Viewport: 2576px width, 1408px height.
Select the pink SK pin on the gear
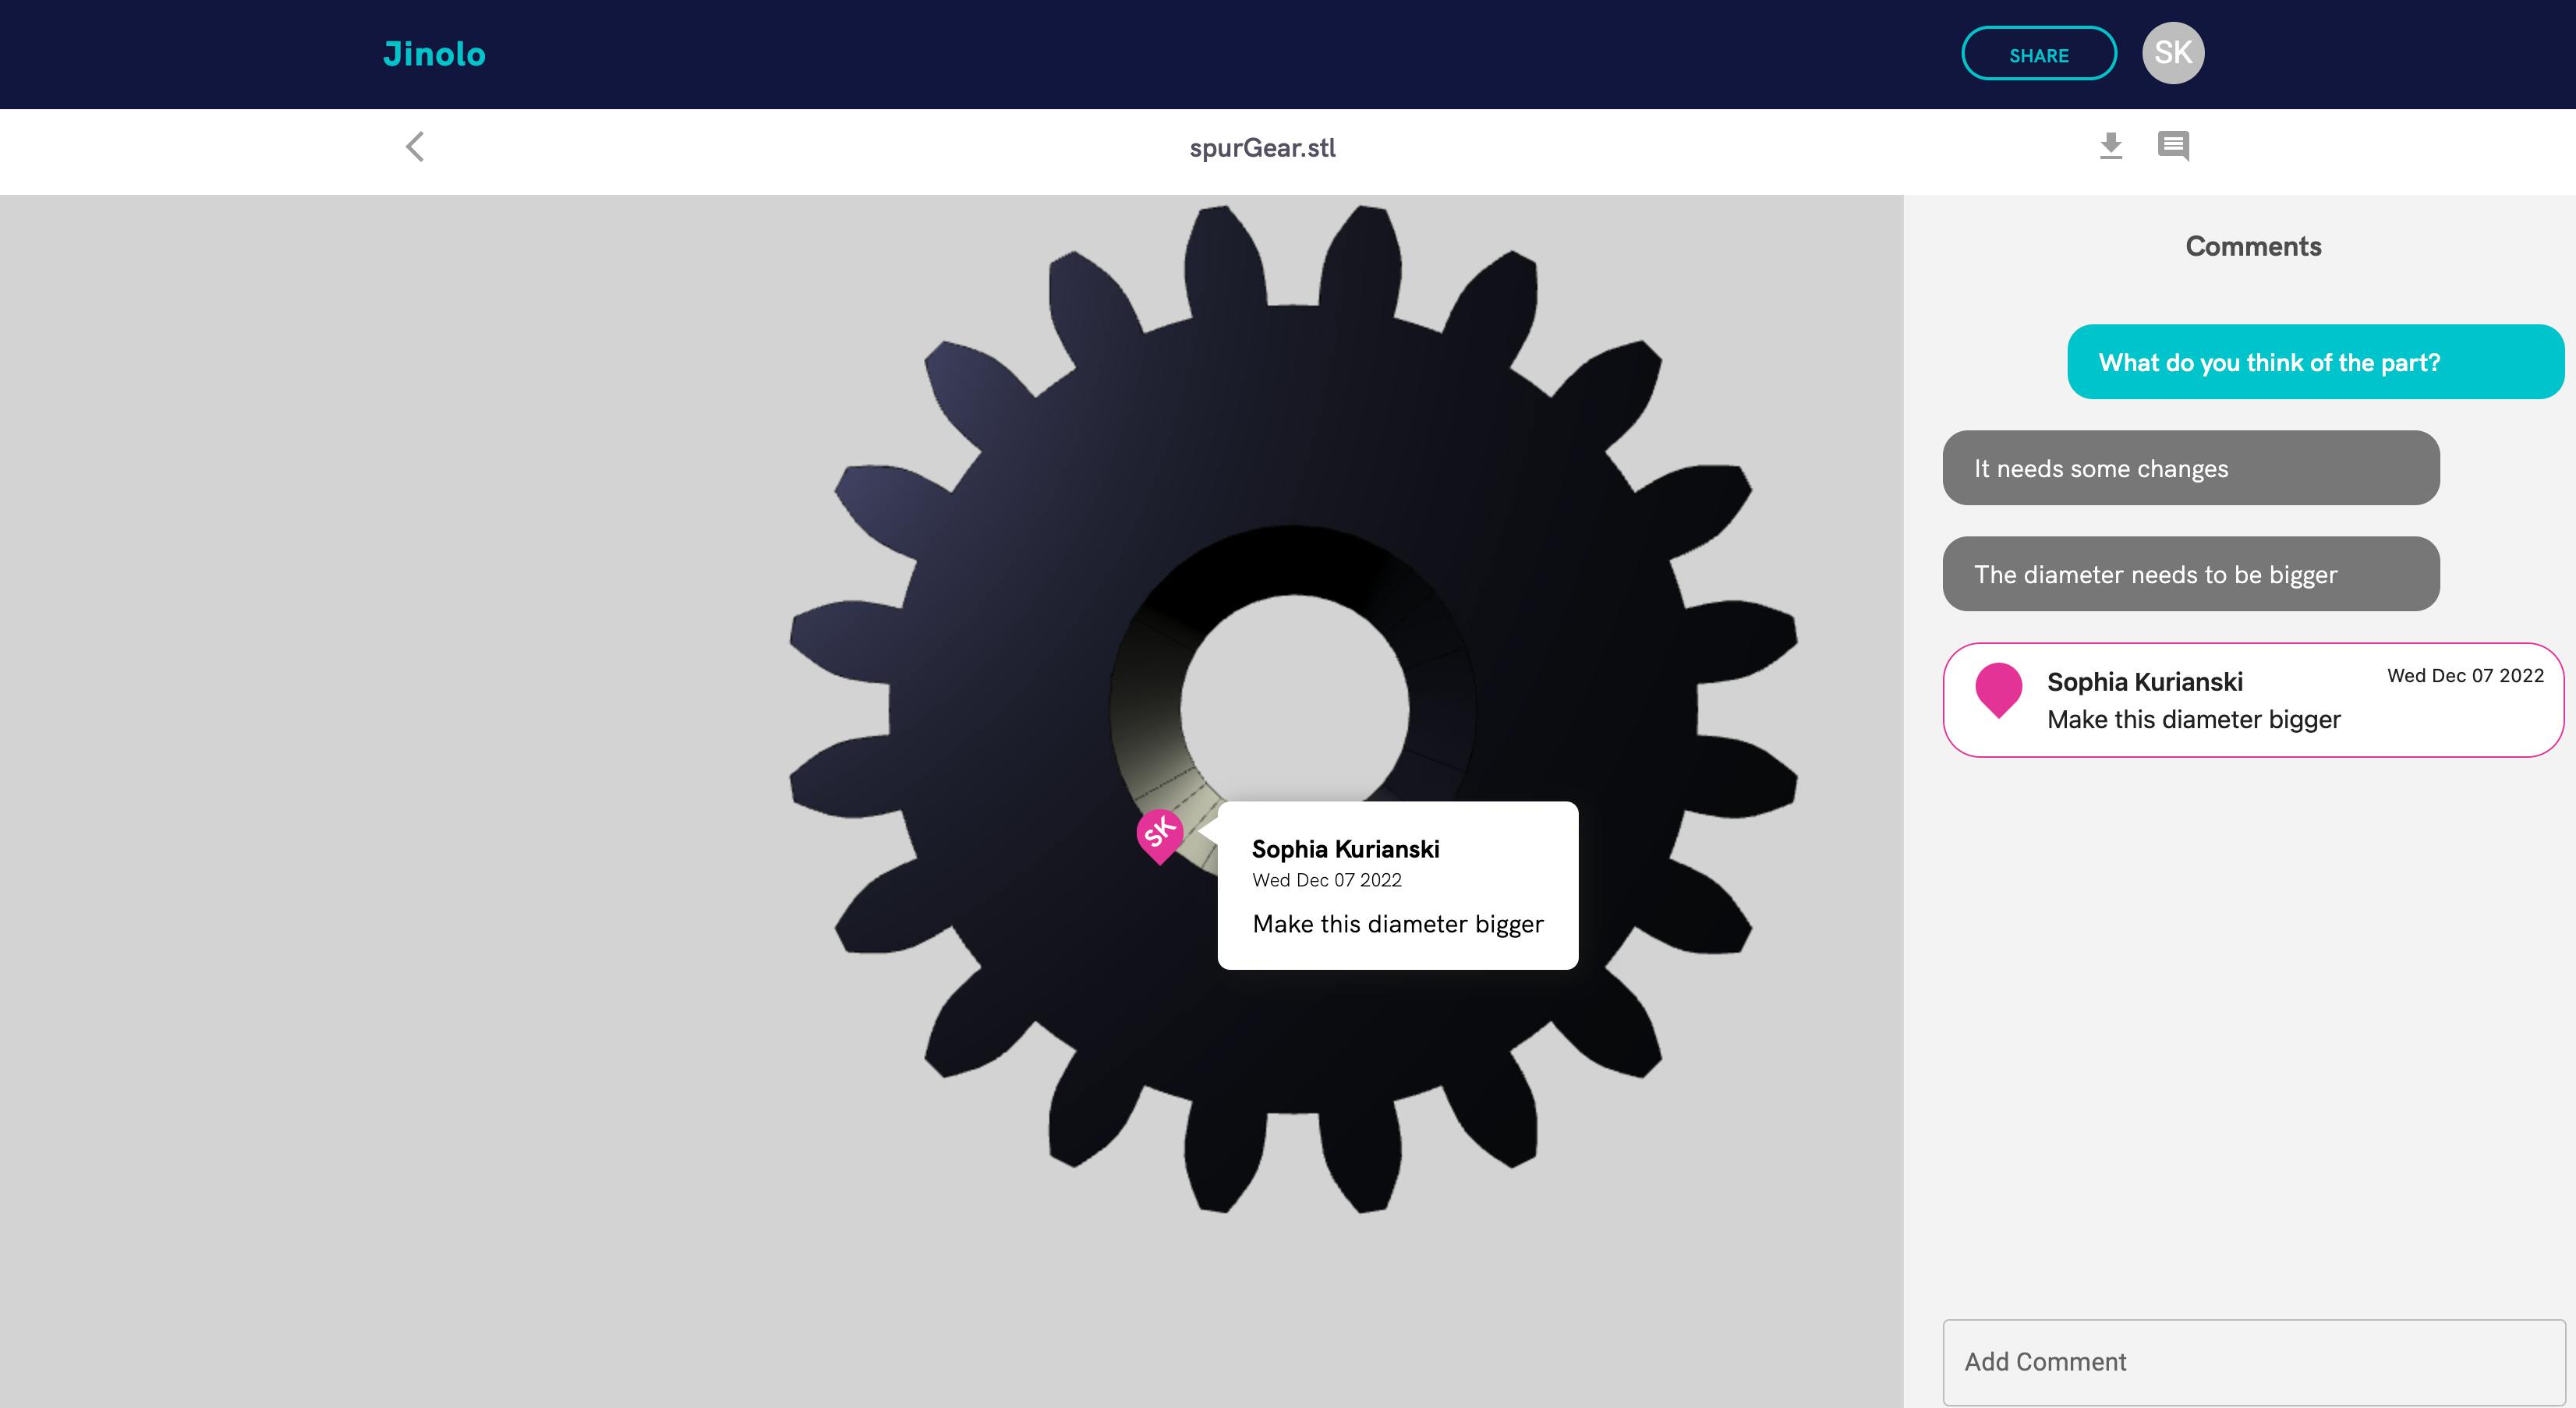(1160, 836)
